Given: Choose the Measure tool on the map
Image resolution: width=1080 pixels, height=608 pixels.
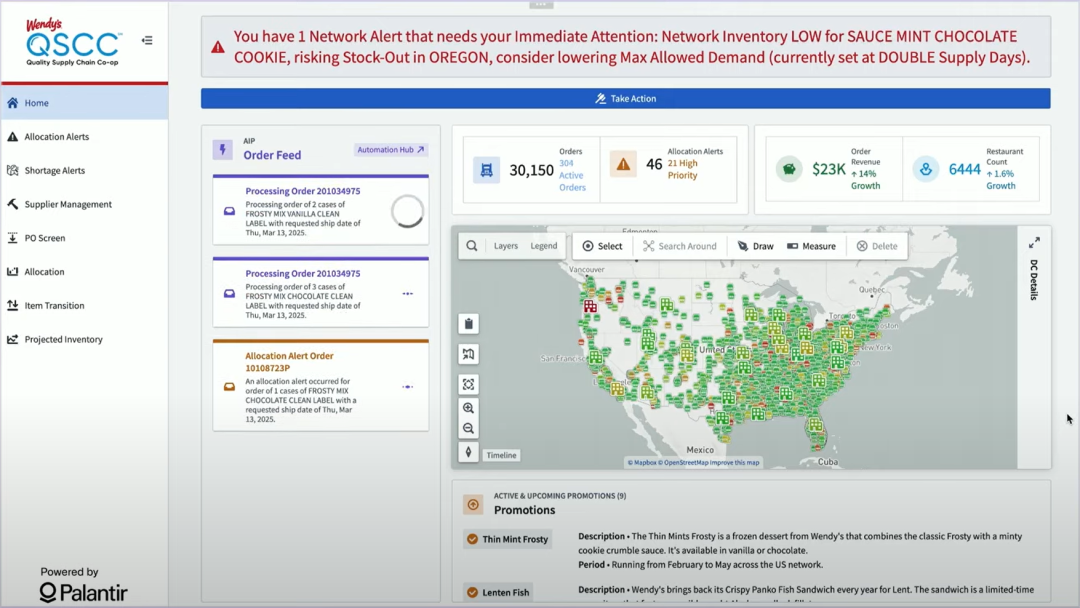Looking at the screenshot, I should 811,246.
